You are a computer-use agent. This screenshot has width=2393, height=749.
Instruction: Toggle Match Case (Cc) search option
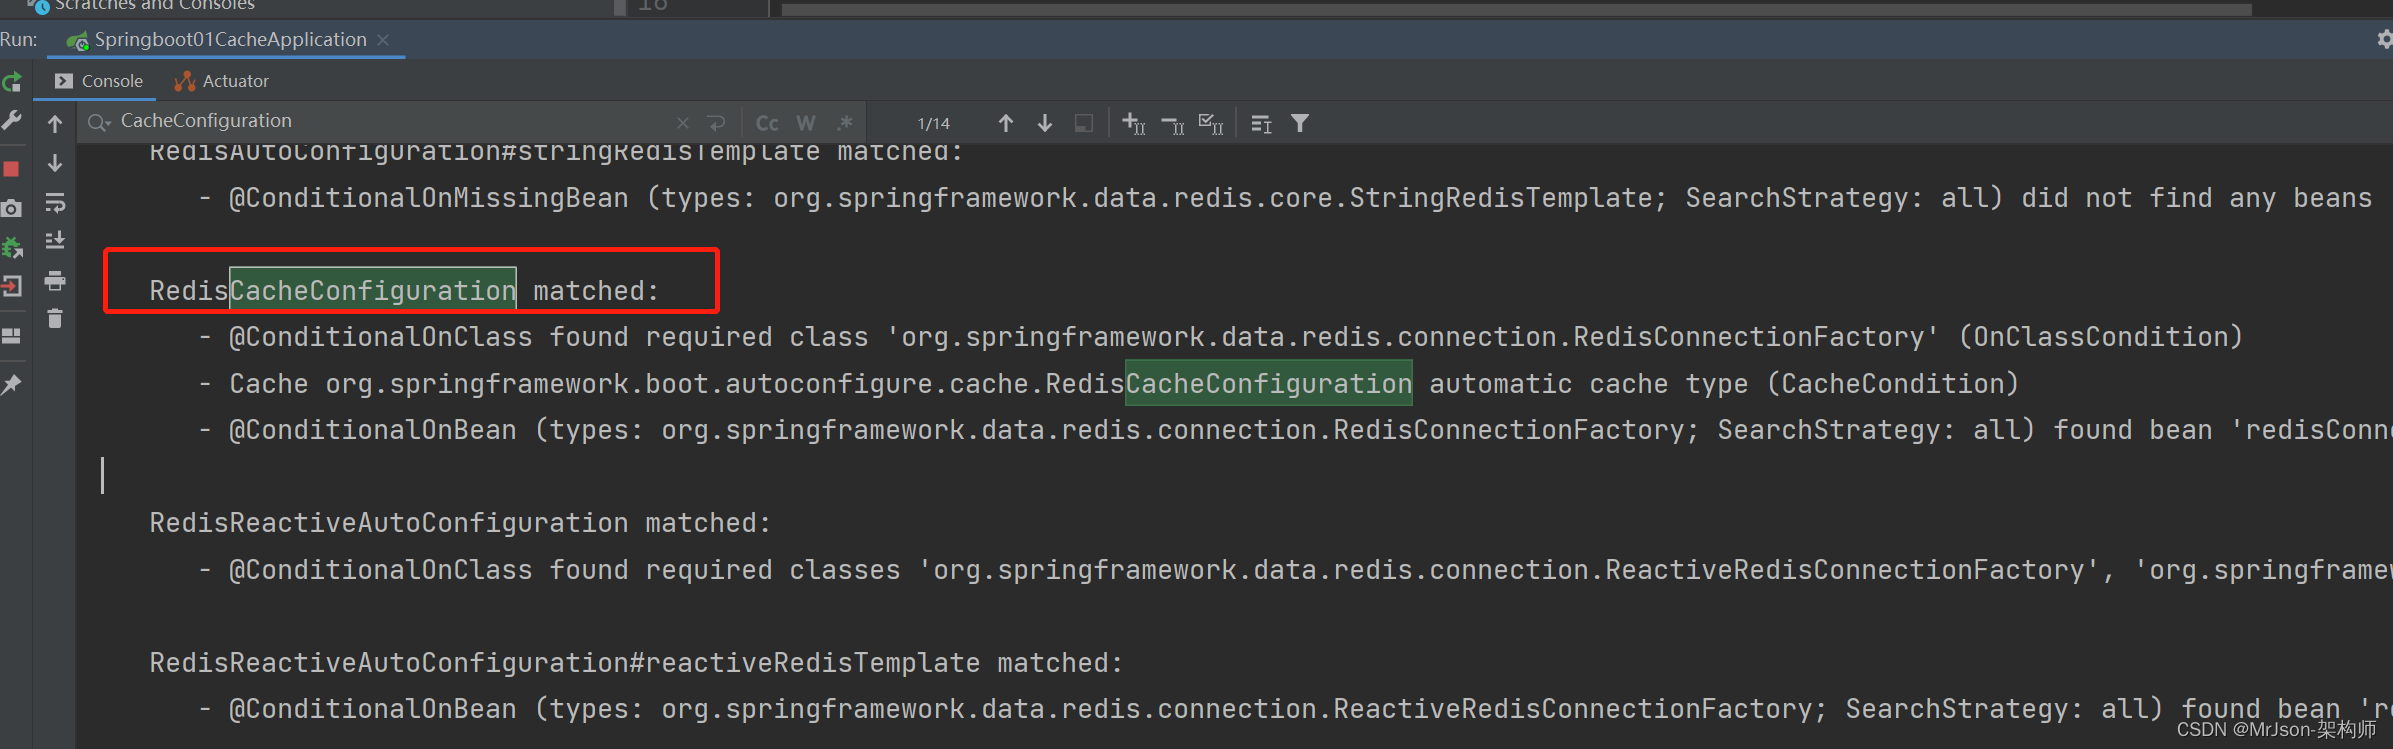coord(767,123)
